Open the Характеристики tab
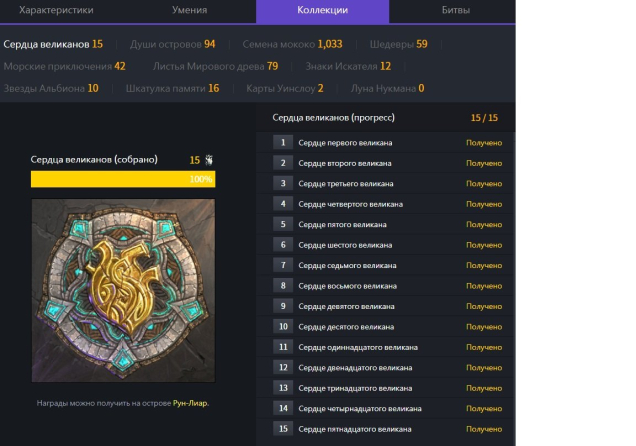 click(56, 10)
